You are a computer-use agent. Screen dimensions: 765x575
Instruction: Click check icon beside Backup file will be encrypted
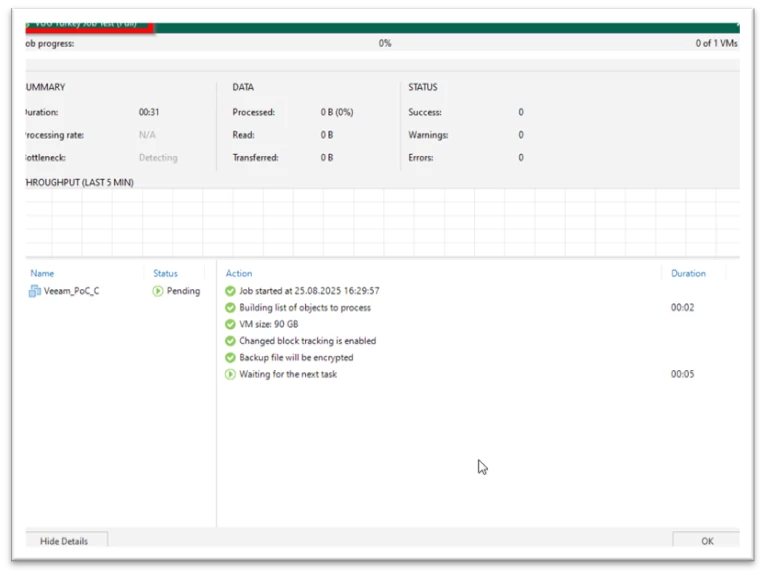coord(230,357)
